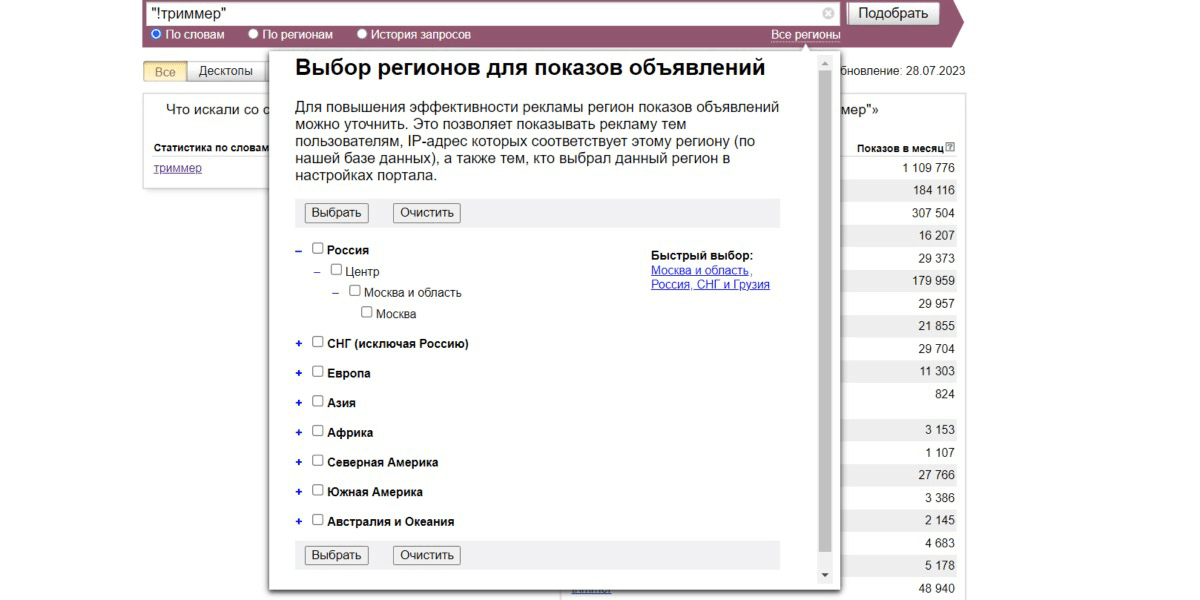Switch to the Десктопы tab
Viewport: 1200px width, 600px height.
click(x=225, y=72)
